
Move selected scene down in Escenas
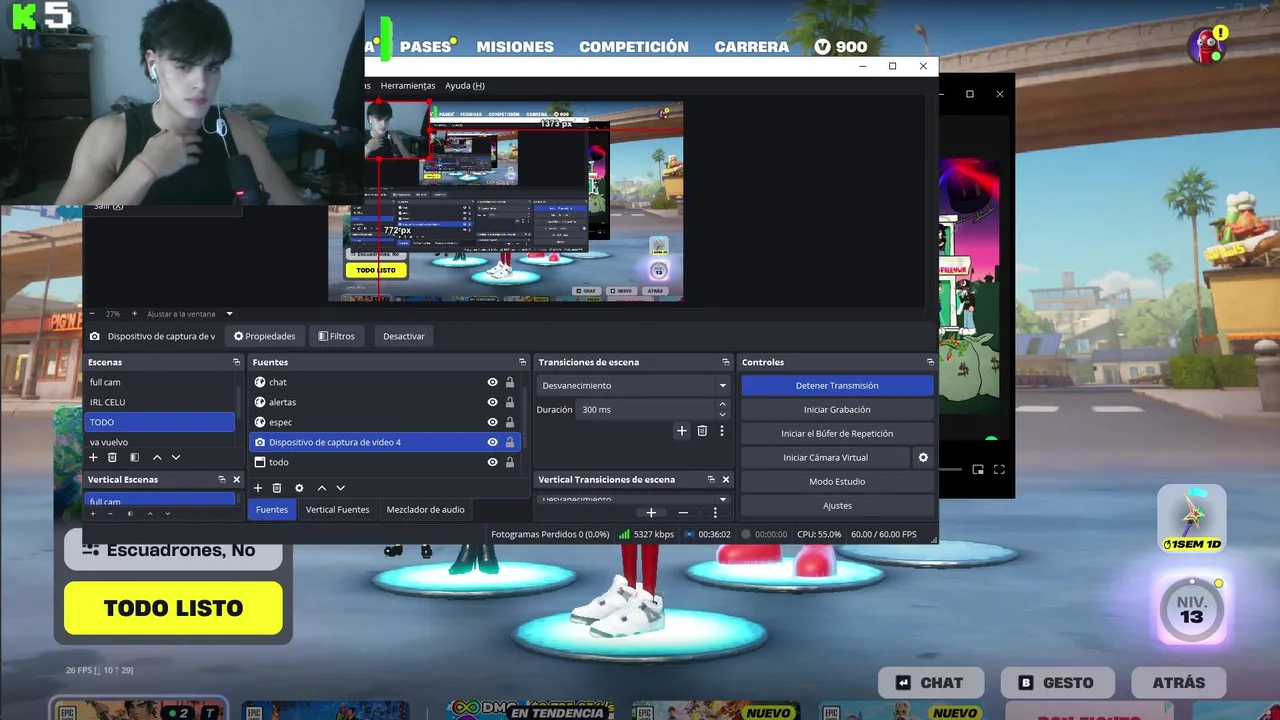pos(176,457)
